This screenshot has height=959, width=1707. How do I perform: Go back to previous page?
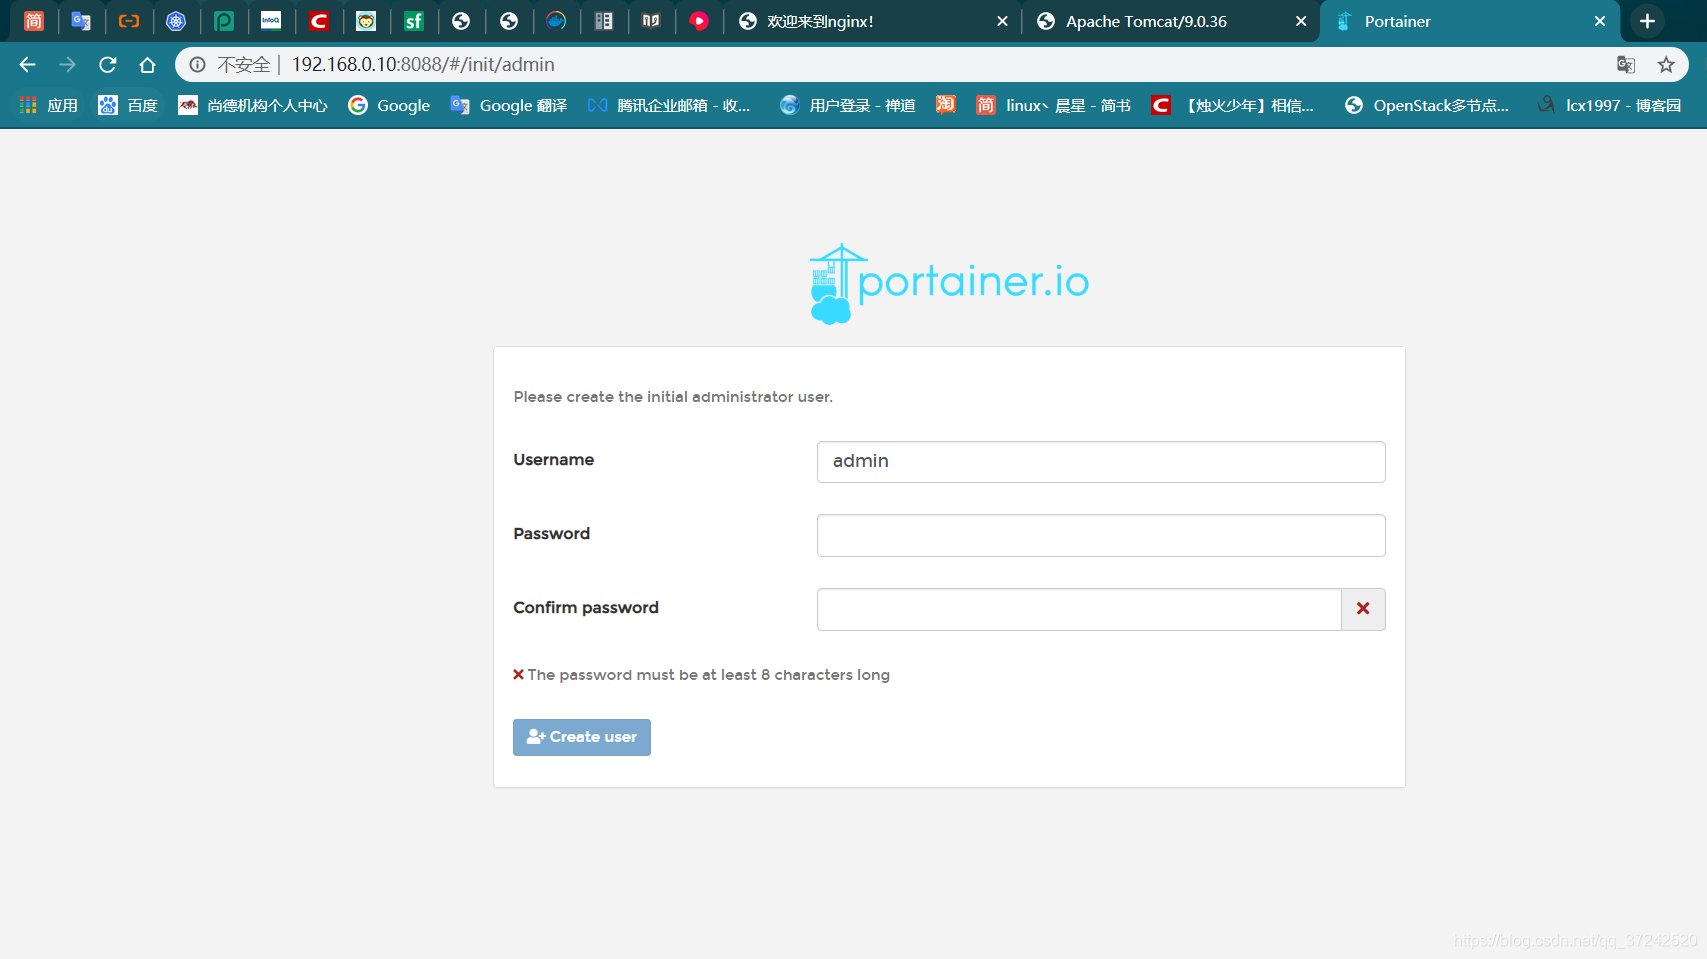tap(27, 65)
